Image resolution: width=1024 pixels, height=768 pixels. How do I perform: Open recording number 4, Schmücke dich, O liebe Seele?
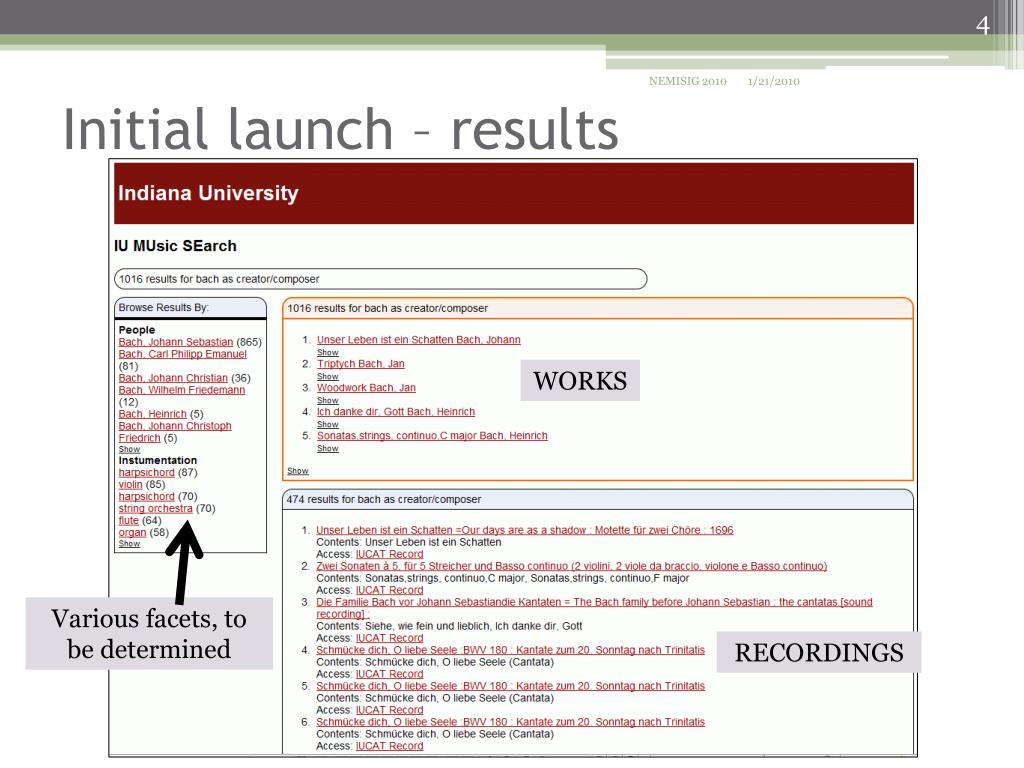point(511,650)
